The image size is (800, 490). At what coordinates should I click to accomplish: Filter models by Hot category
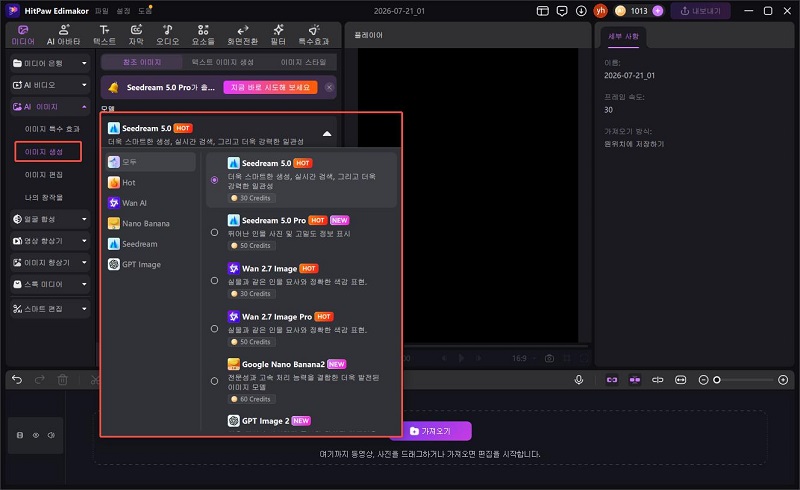[x=151, y=182]
